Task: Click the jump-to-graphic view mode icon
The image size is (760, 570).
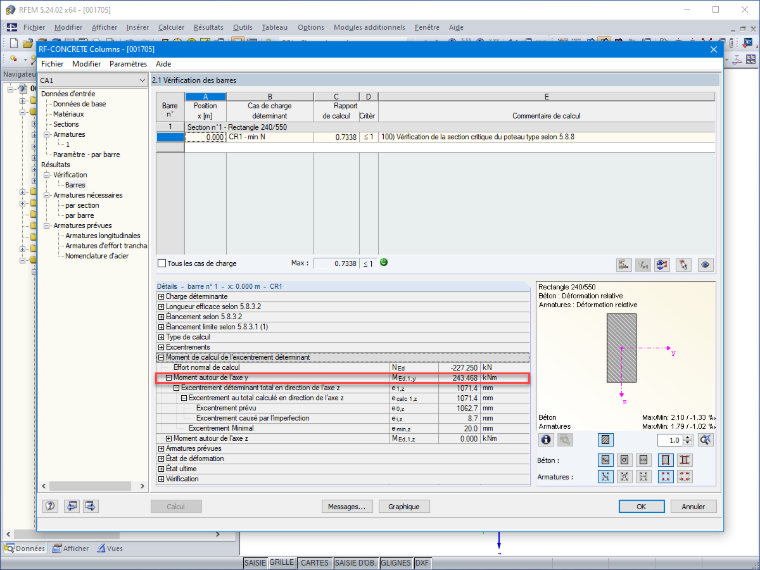Action: pos(662,265)
